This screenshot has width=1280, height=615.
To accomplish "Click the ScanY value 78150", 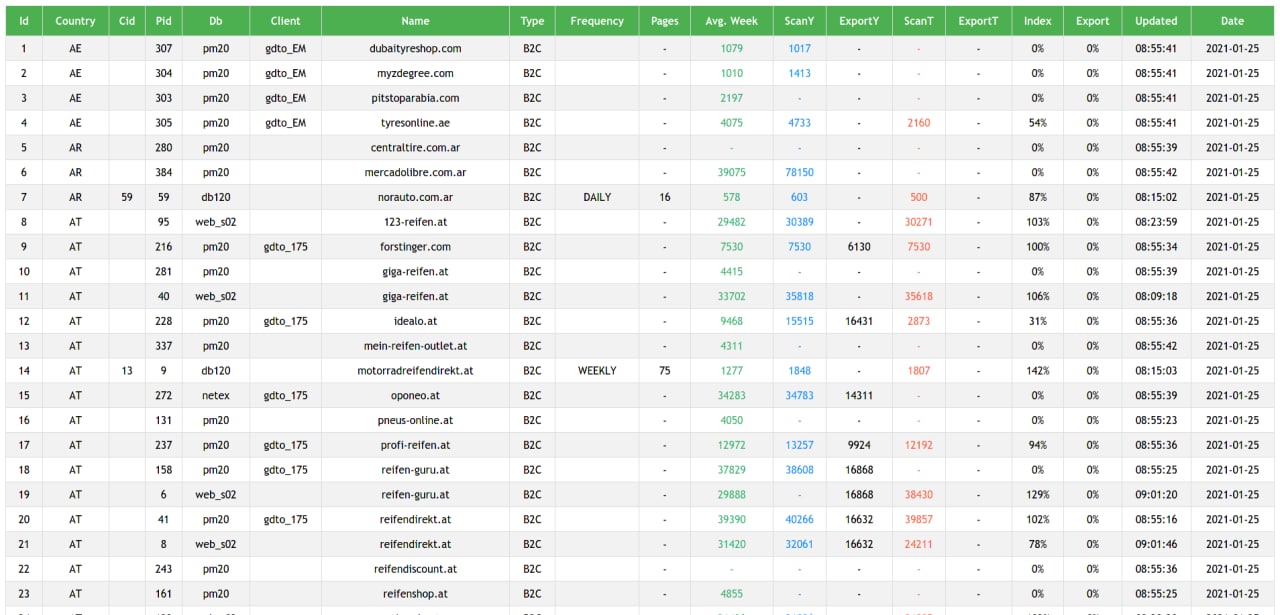I will tap(799, 172).
